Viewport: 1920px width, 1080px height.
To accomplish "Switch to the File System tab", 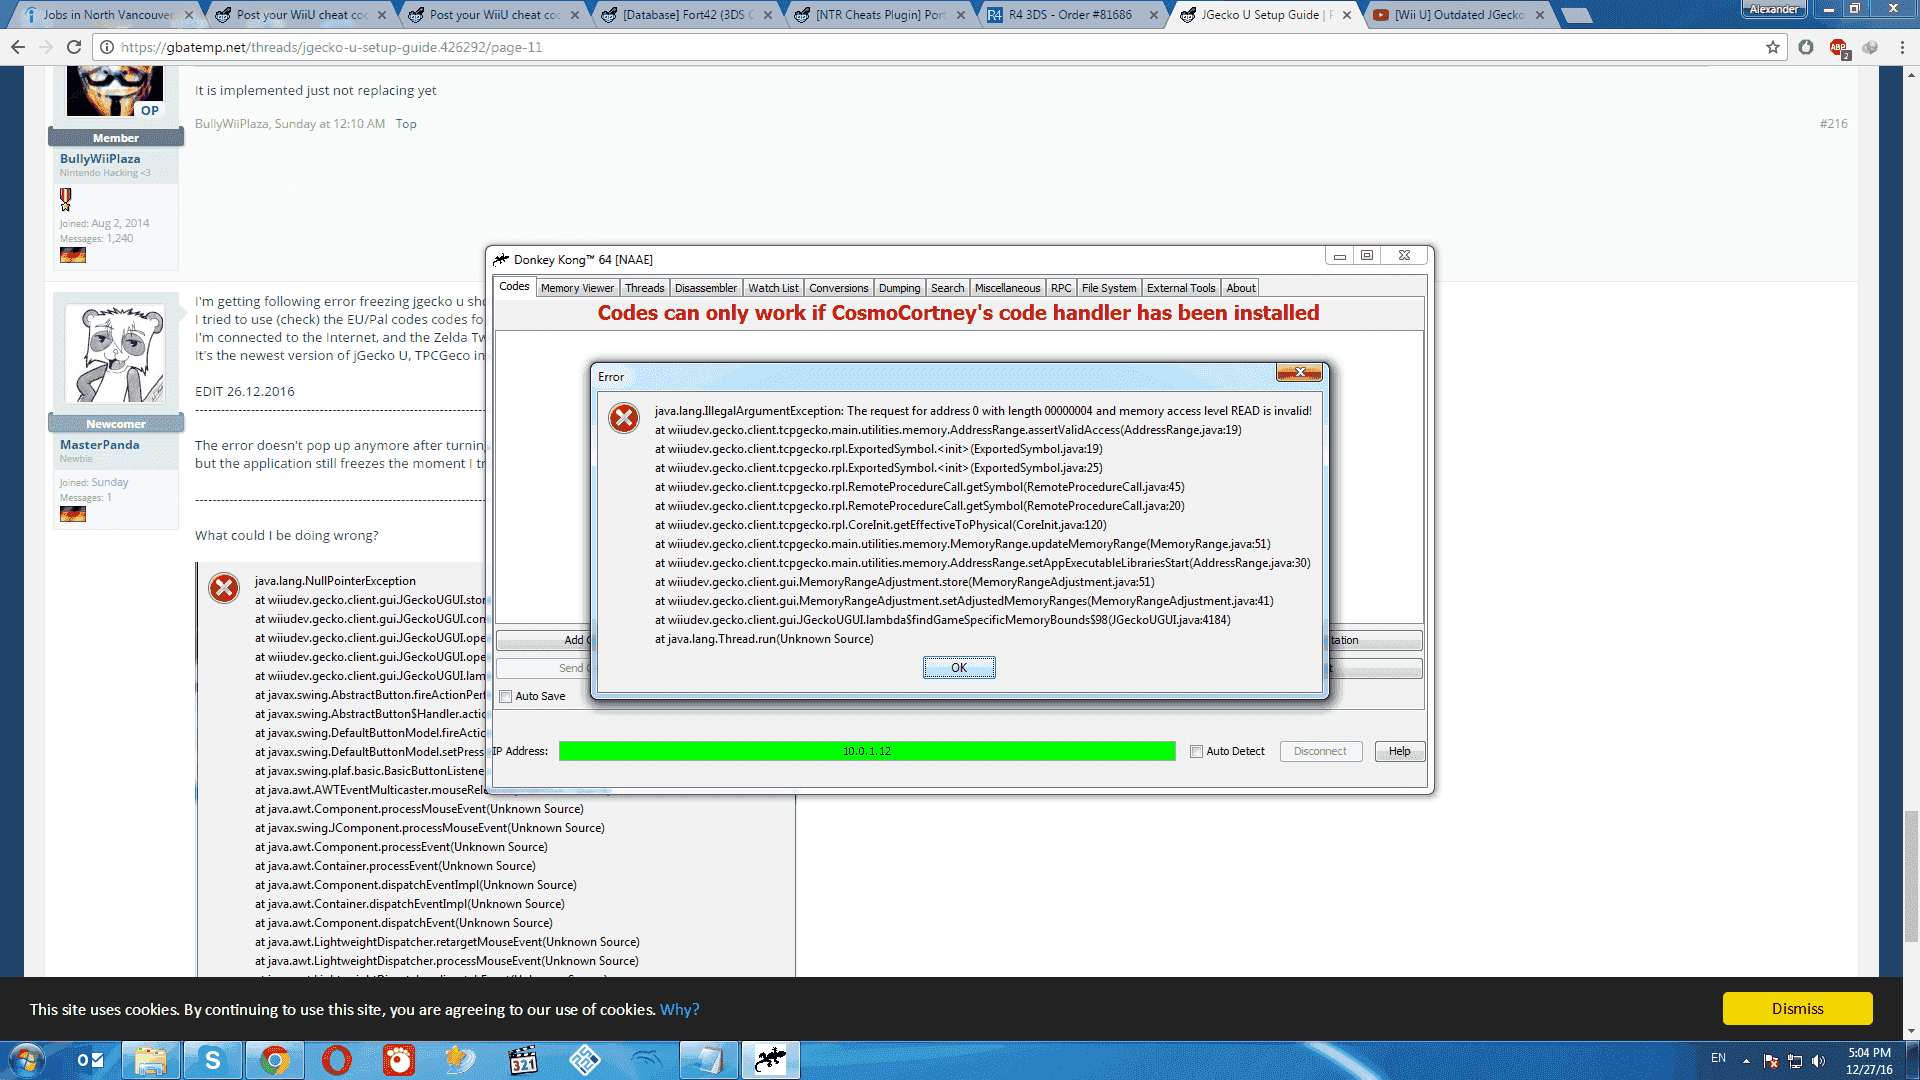I will pos(1109,288).
